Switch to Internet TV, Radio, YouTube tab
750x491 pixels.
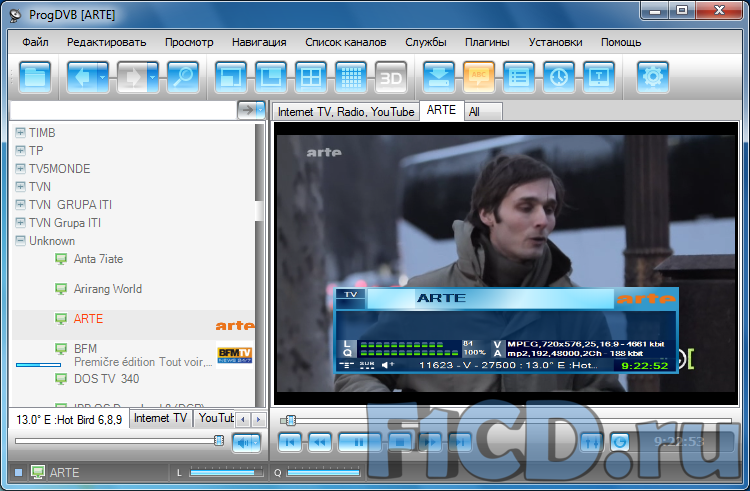point(346,112)
